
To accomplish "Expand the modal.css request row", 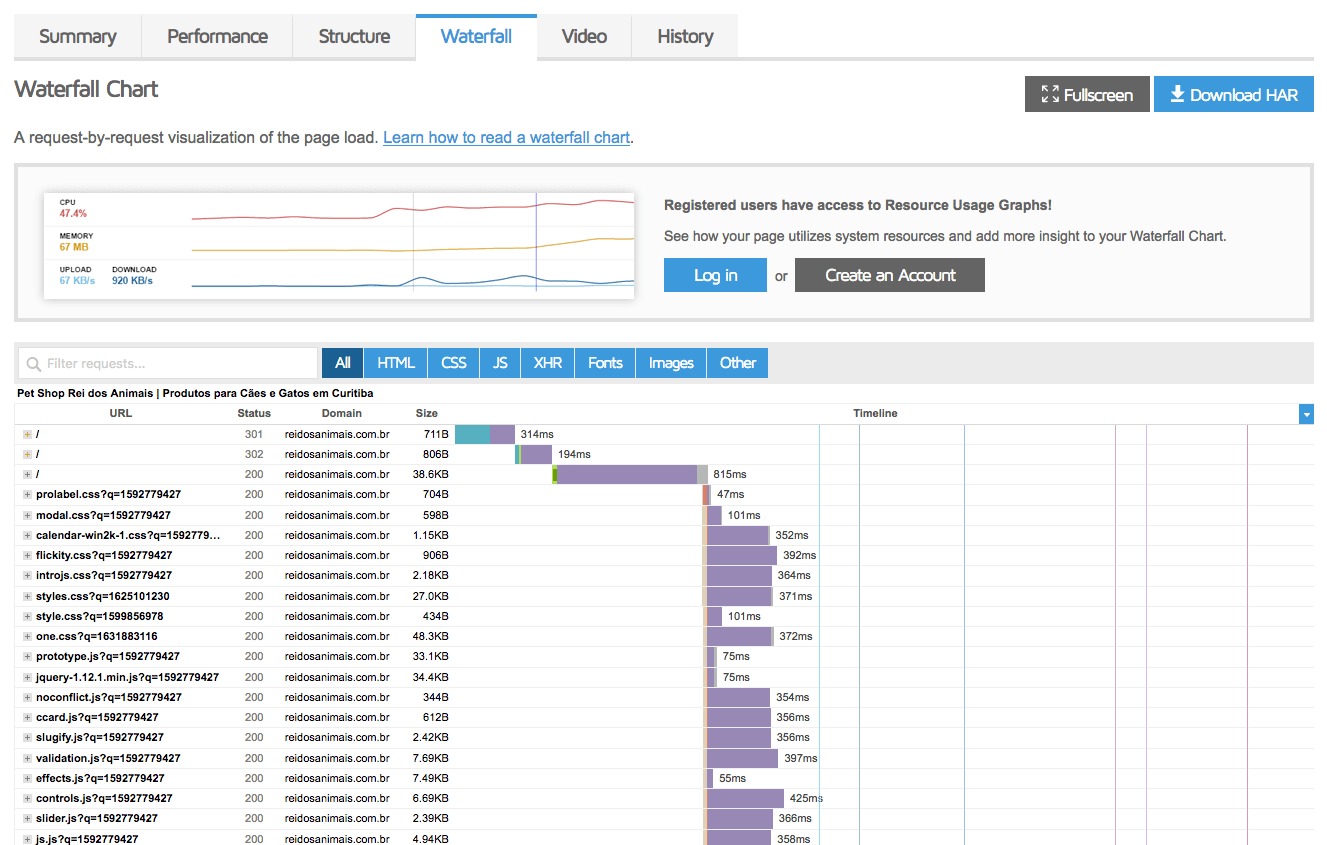I will pos(28,515).
